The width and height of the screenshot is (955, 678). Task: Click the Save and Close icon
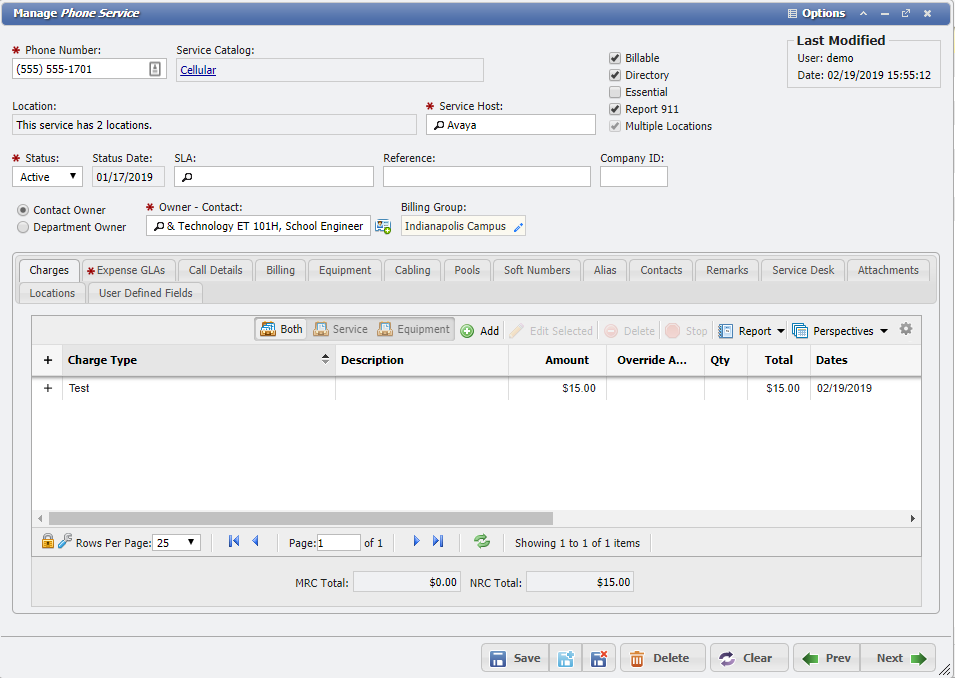(599, 657)
